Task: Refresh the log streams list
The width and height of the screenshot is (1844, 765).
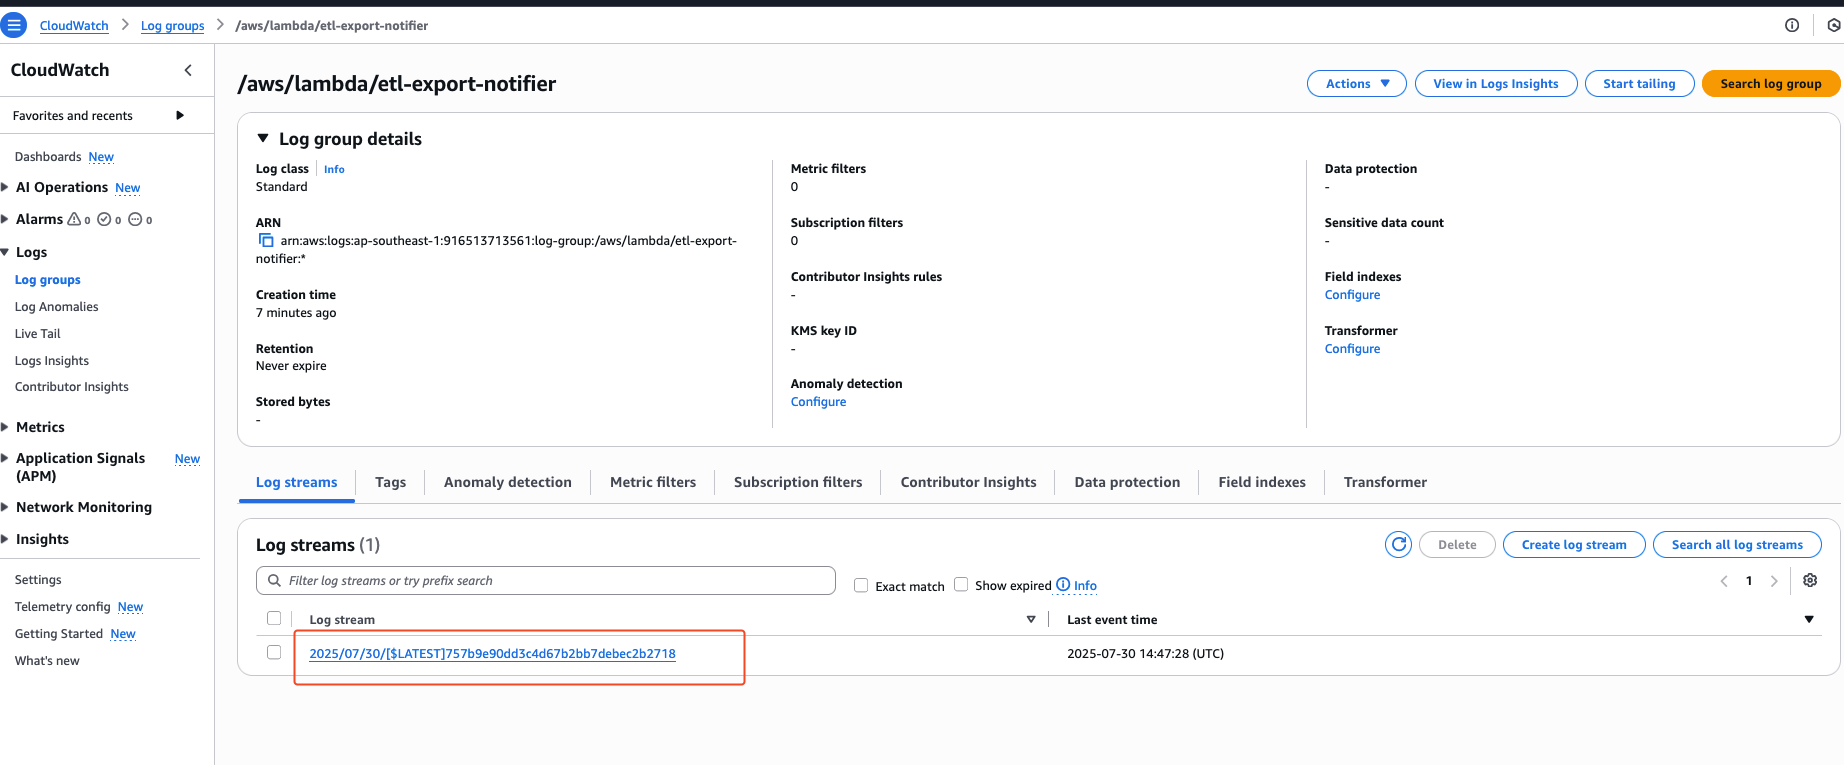Action: pos(1398,544)
